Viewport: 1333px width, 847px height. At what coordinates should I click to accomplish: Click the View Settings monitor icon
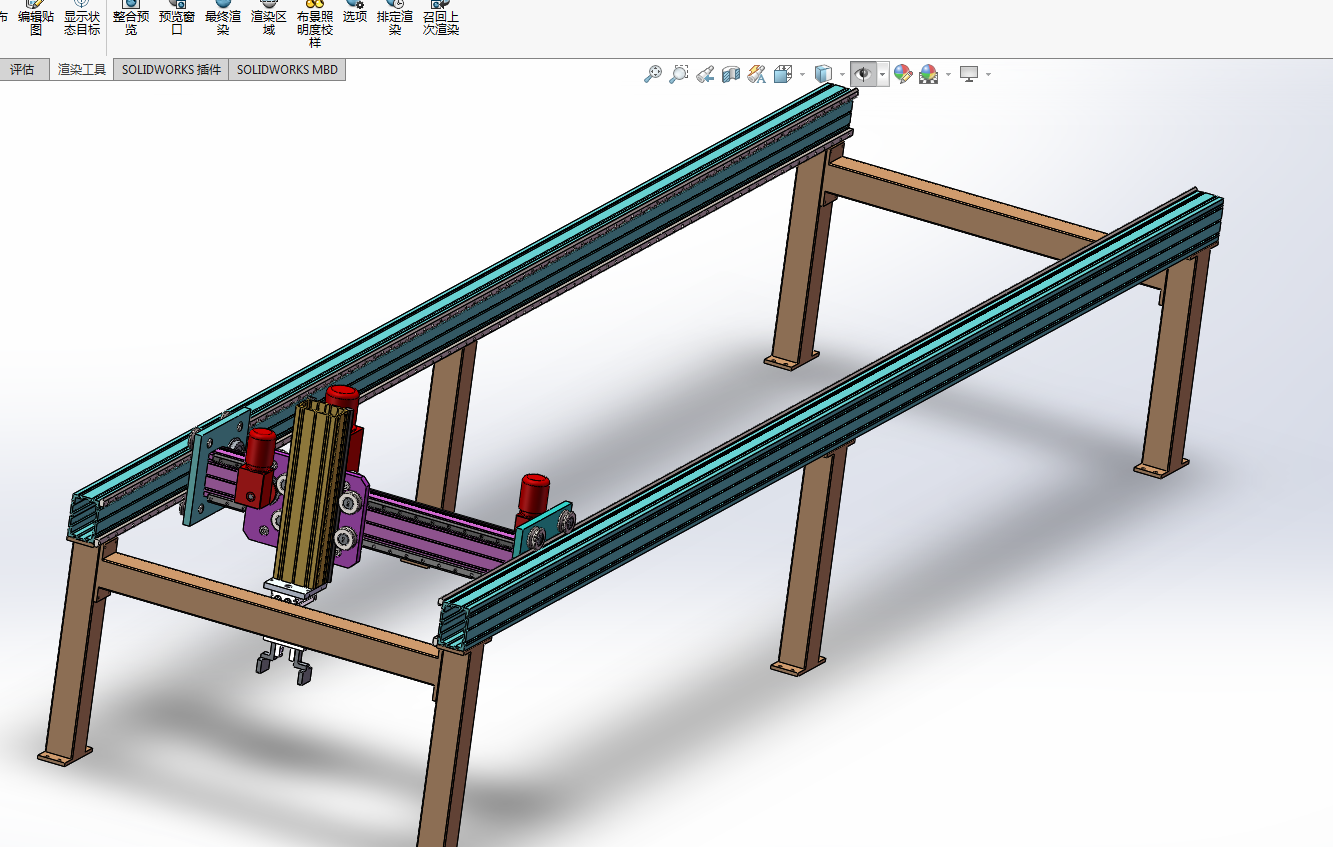(968, 74)
